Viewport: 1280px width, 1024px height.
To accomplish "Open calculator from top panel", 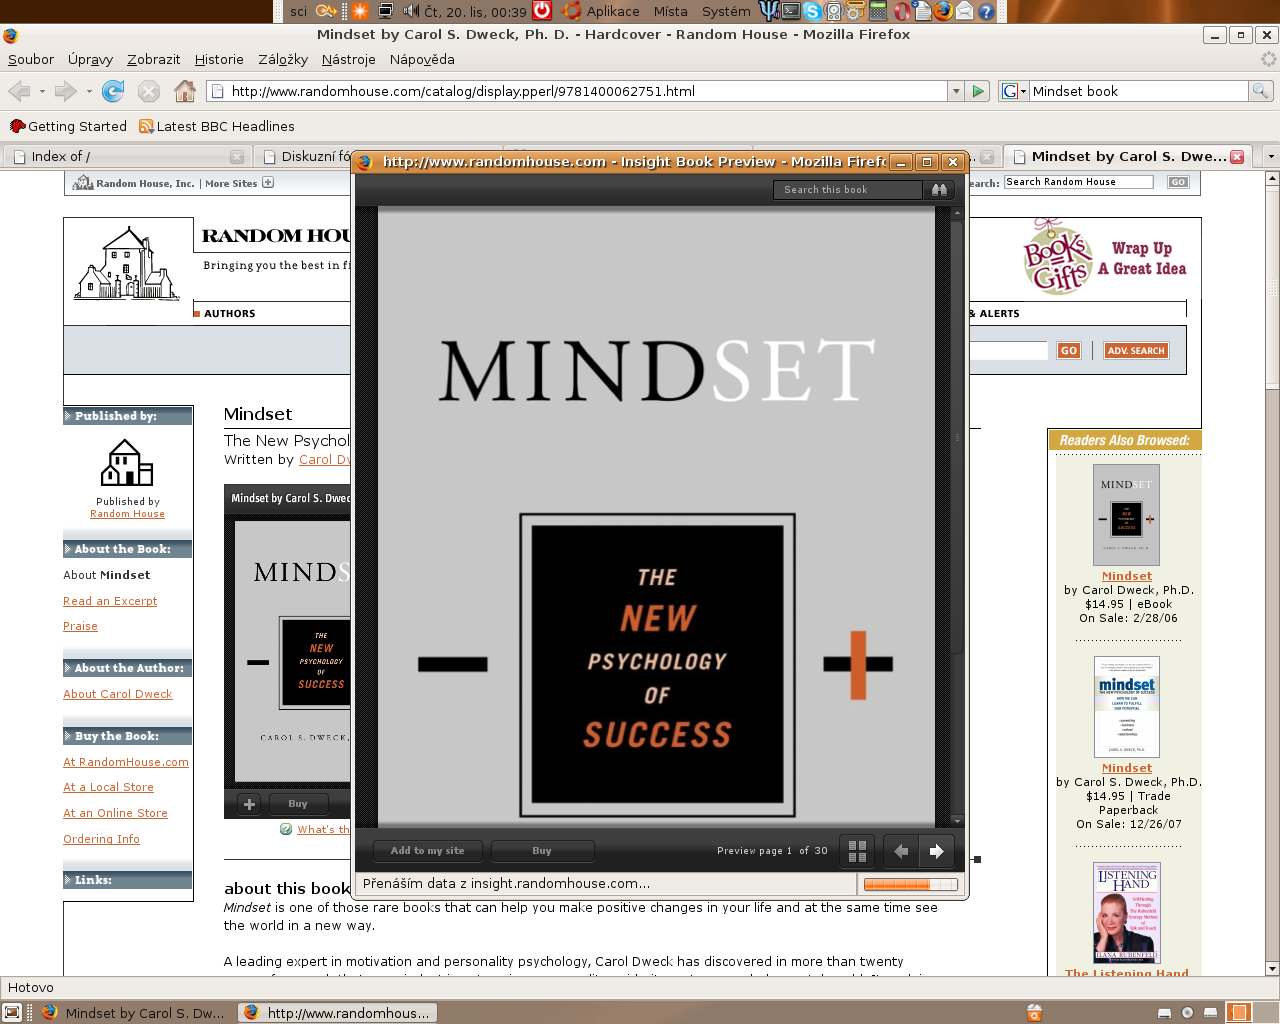I will pyautogui.click(x=878, y=11).
